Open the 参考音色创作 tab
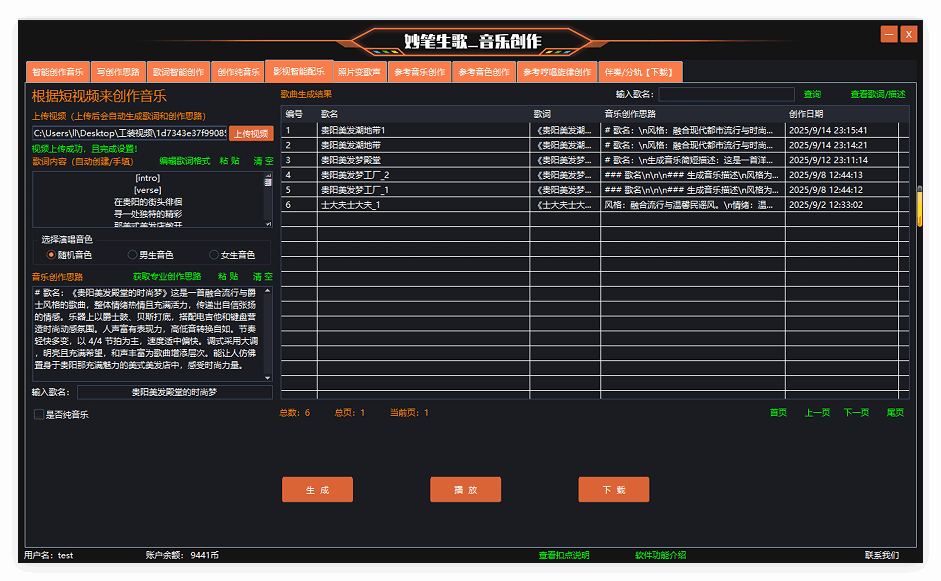Image resolution: width=941 pixels, height=581 pixels. (484, 72)
